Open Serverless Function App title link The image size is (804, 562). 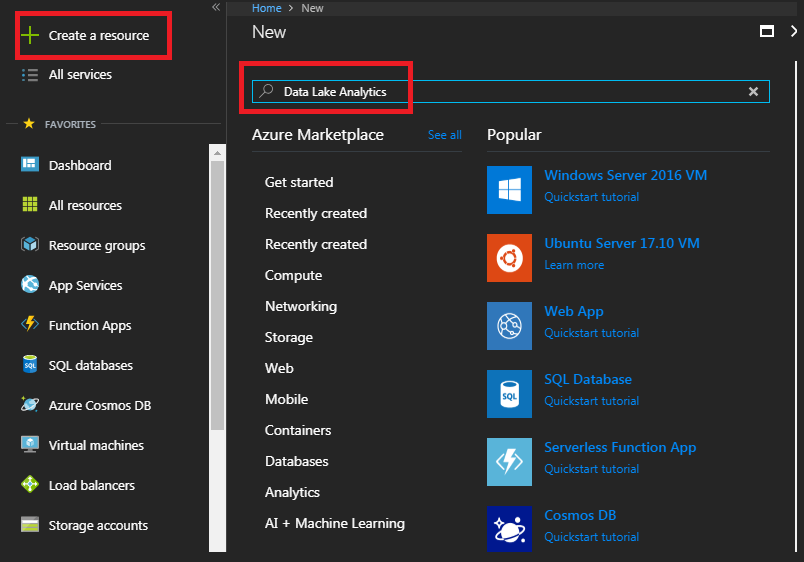click(620, 447)
